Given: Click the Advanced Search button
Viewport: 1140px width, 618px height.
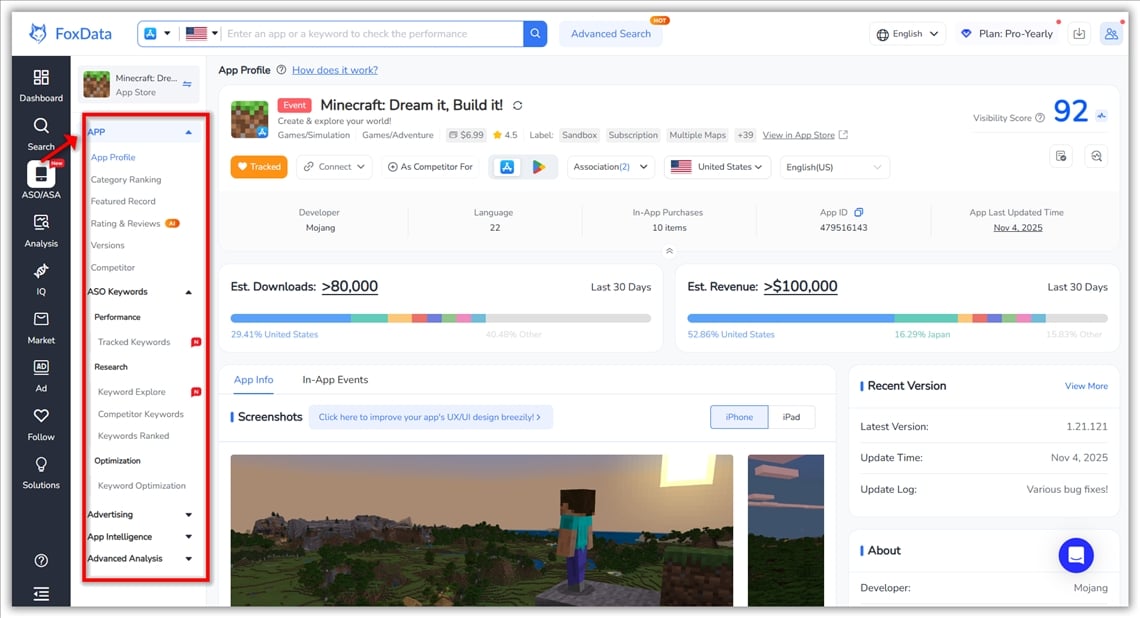Looking at the screenshot, I should [x=610, y=34].
